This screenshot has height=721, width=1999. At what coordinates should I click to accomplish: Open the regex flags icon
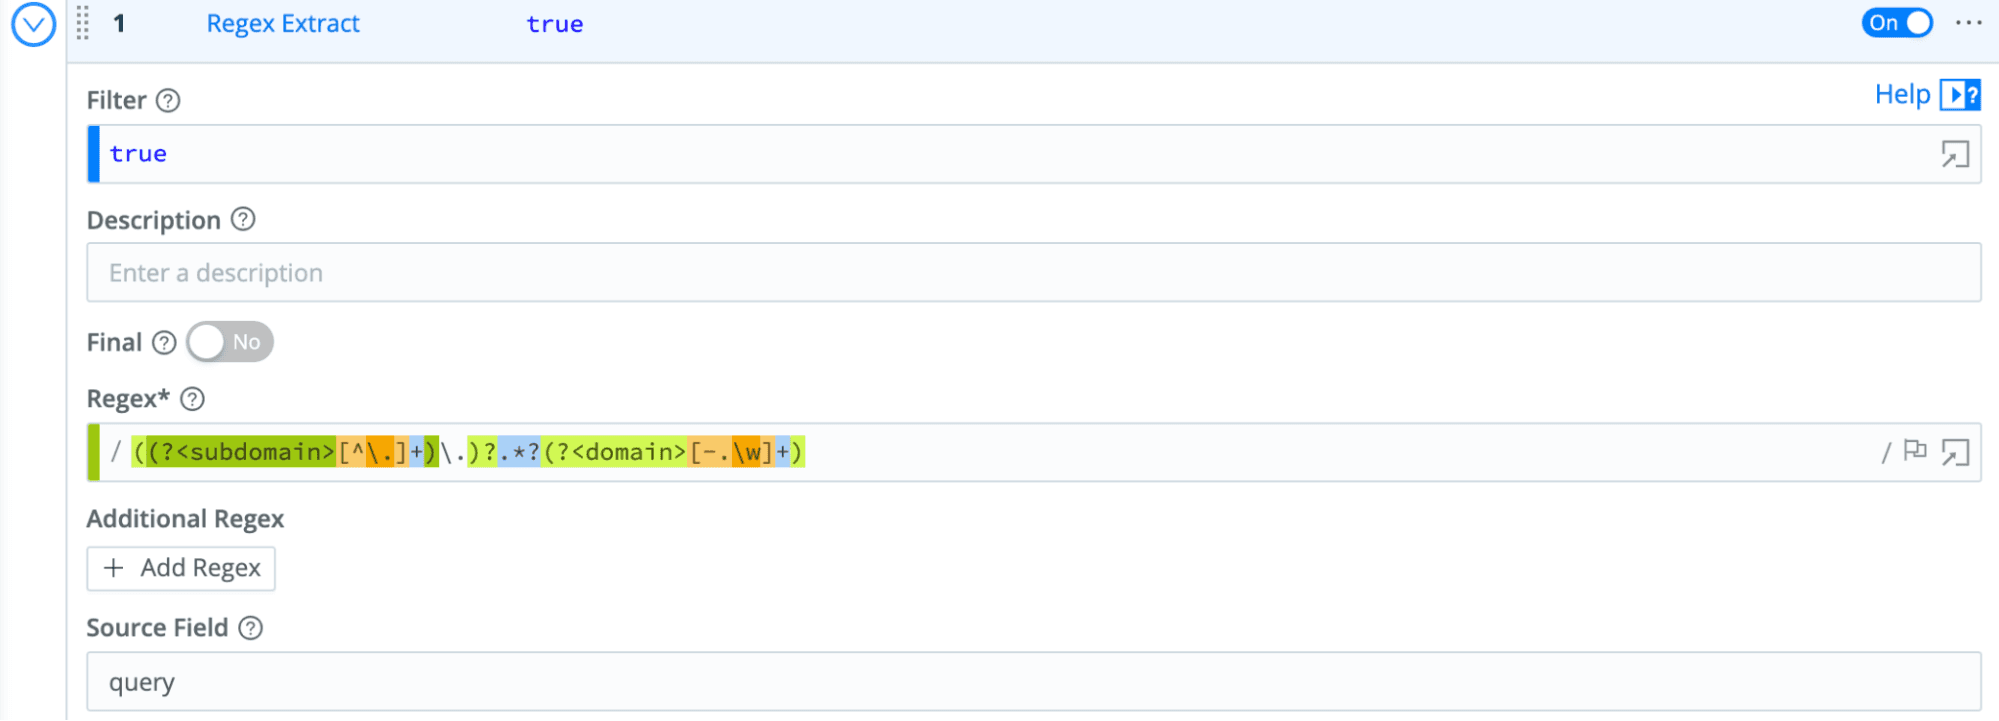click(x=1915, y=452)
